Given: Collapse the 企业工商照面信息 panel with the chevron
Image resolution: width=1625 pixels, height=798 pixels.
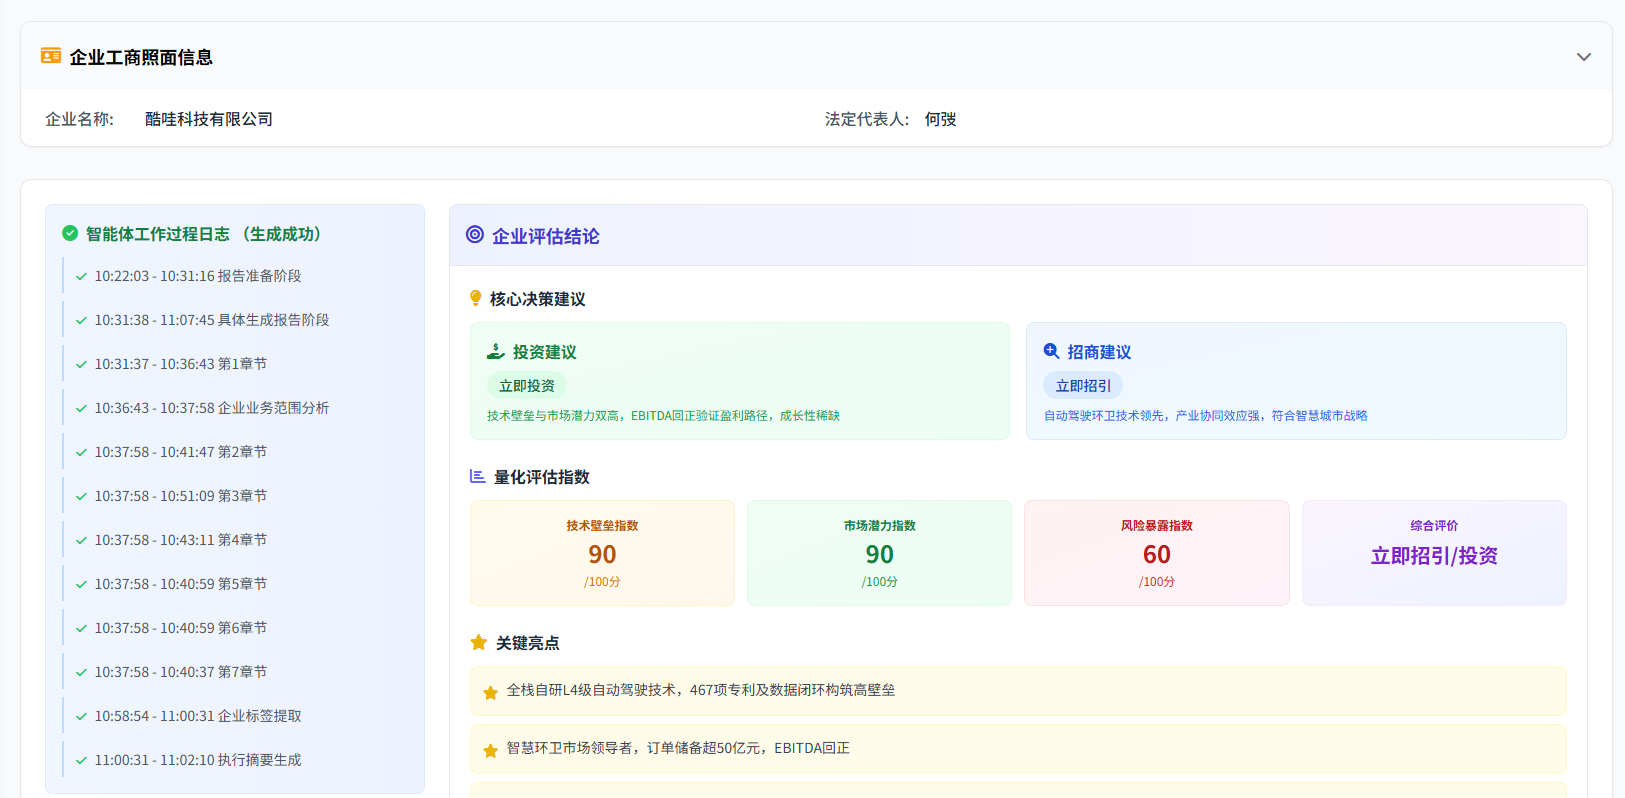Looking at the screenshot, I should pos(1584,57).
